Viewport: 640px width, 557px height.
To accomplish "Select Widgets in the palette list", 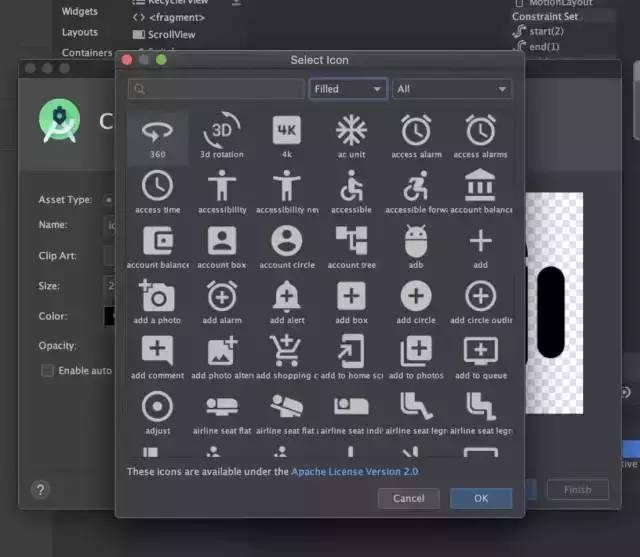I will point(80,11).
